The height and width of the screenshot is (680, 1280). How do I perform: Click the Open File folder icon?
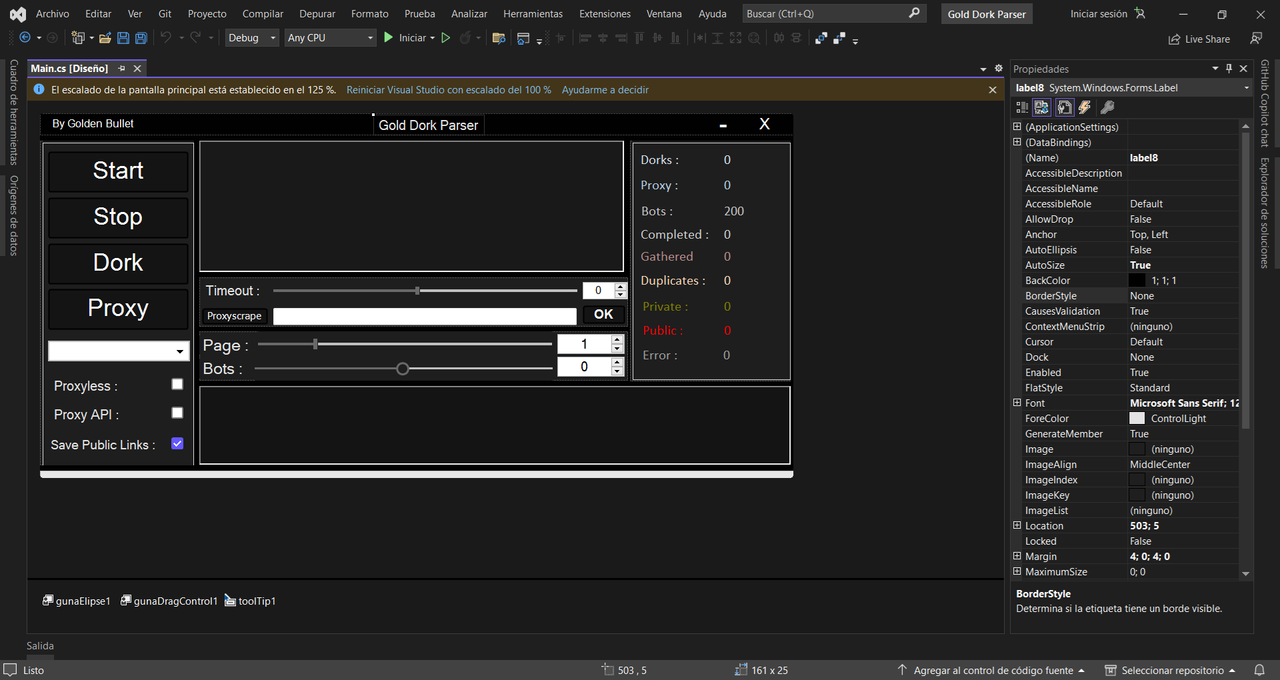pyautogui.click(x=104, y=37)
